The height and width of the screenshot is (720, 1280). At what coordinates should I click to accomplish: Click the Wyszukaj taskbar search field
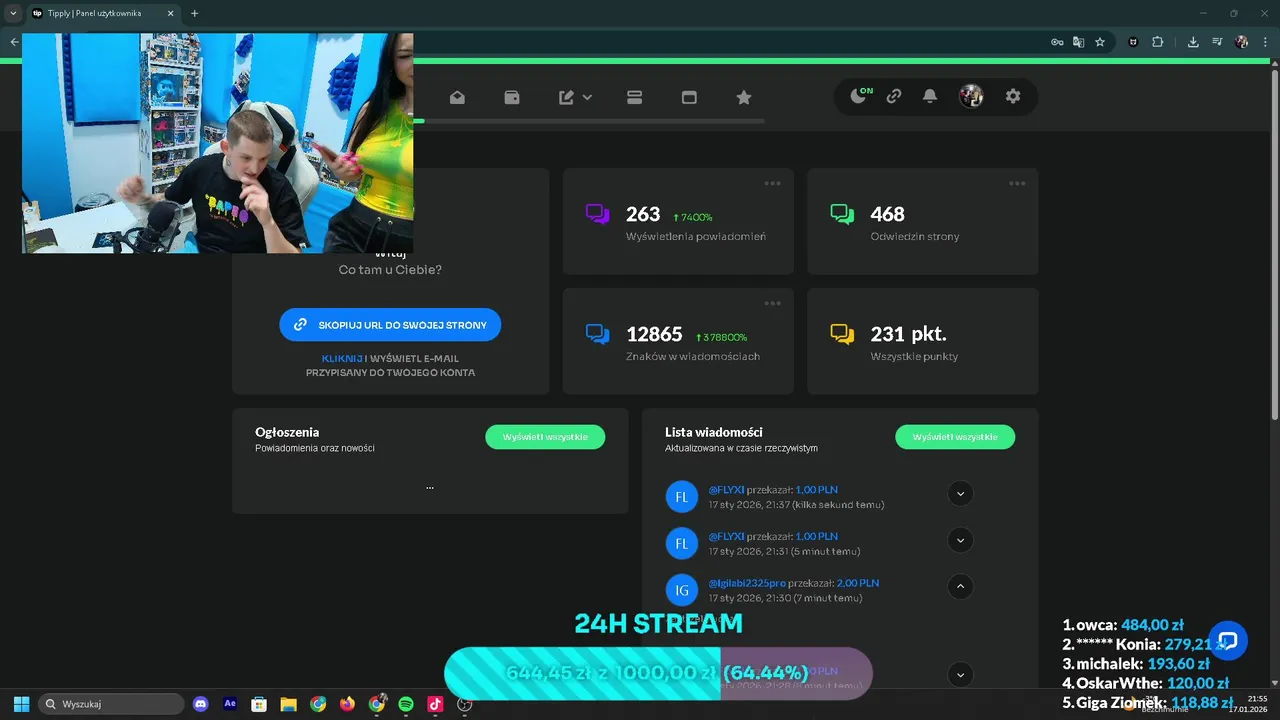point(111,704)
